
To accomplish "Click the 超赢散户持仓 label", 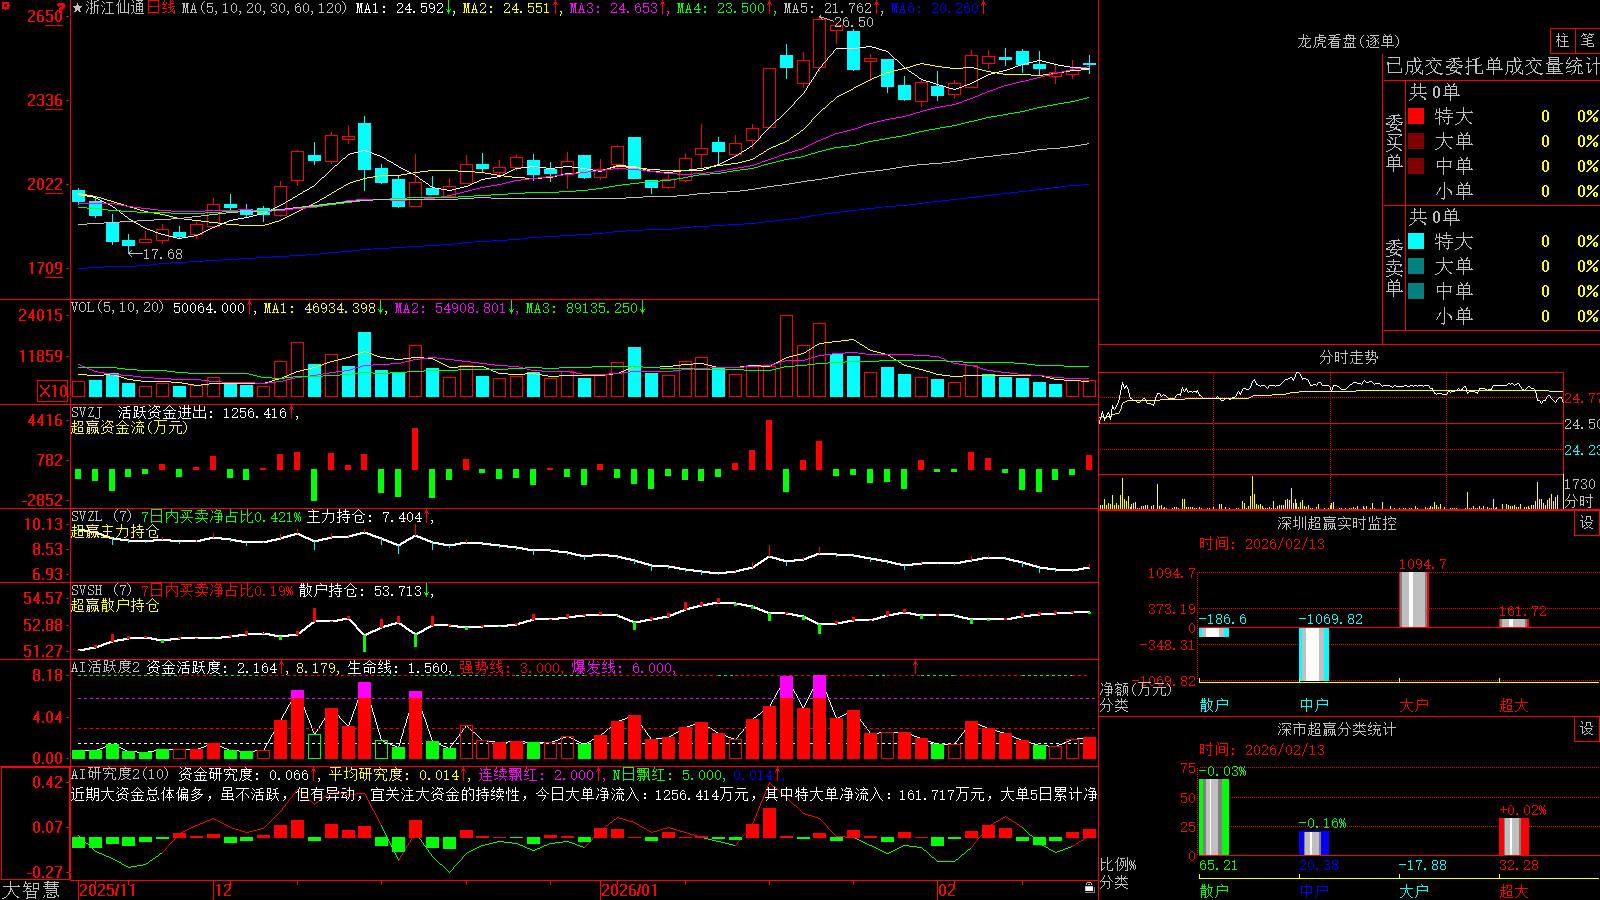I will (x=115, y=605).
